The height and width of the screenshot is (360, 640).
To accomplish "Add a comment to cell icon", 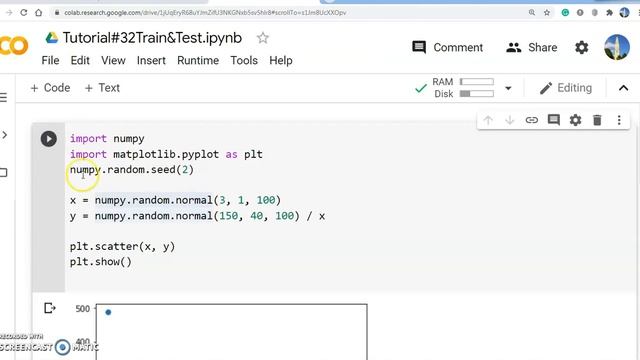I will [553, 120].
